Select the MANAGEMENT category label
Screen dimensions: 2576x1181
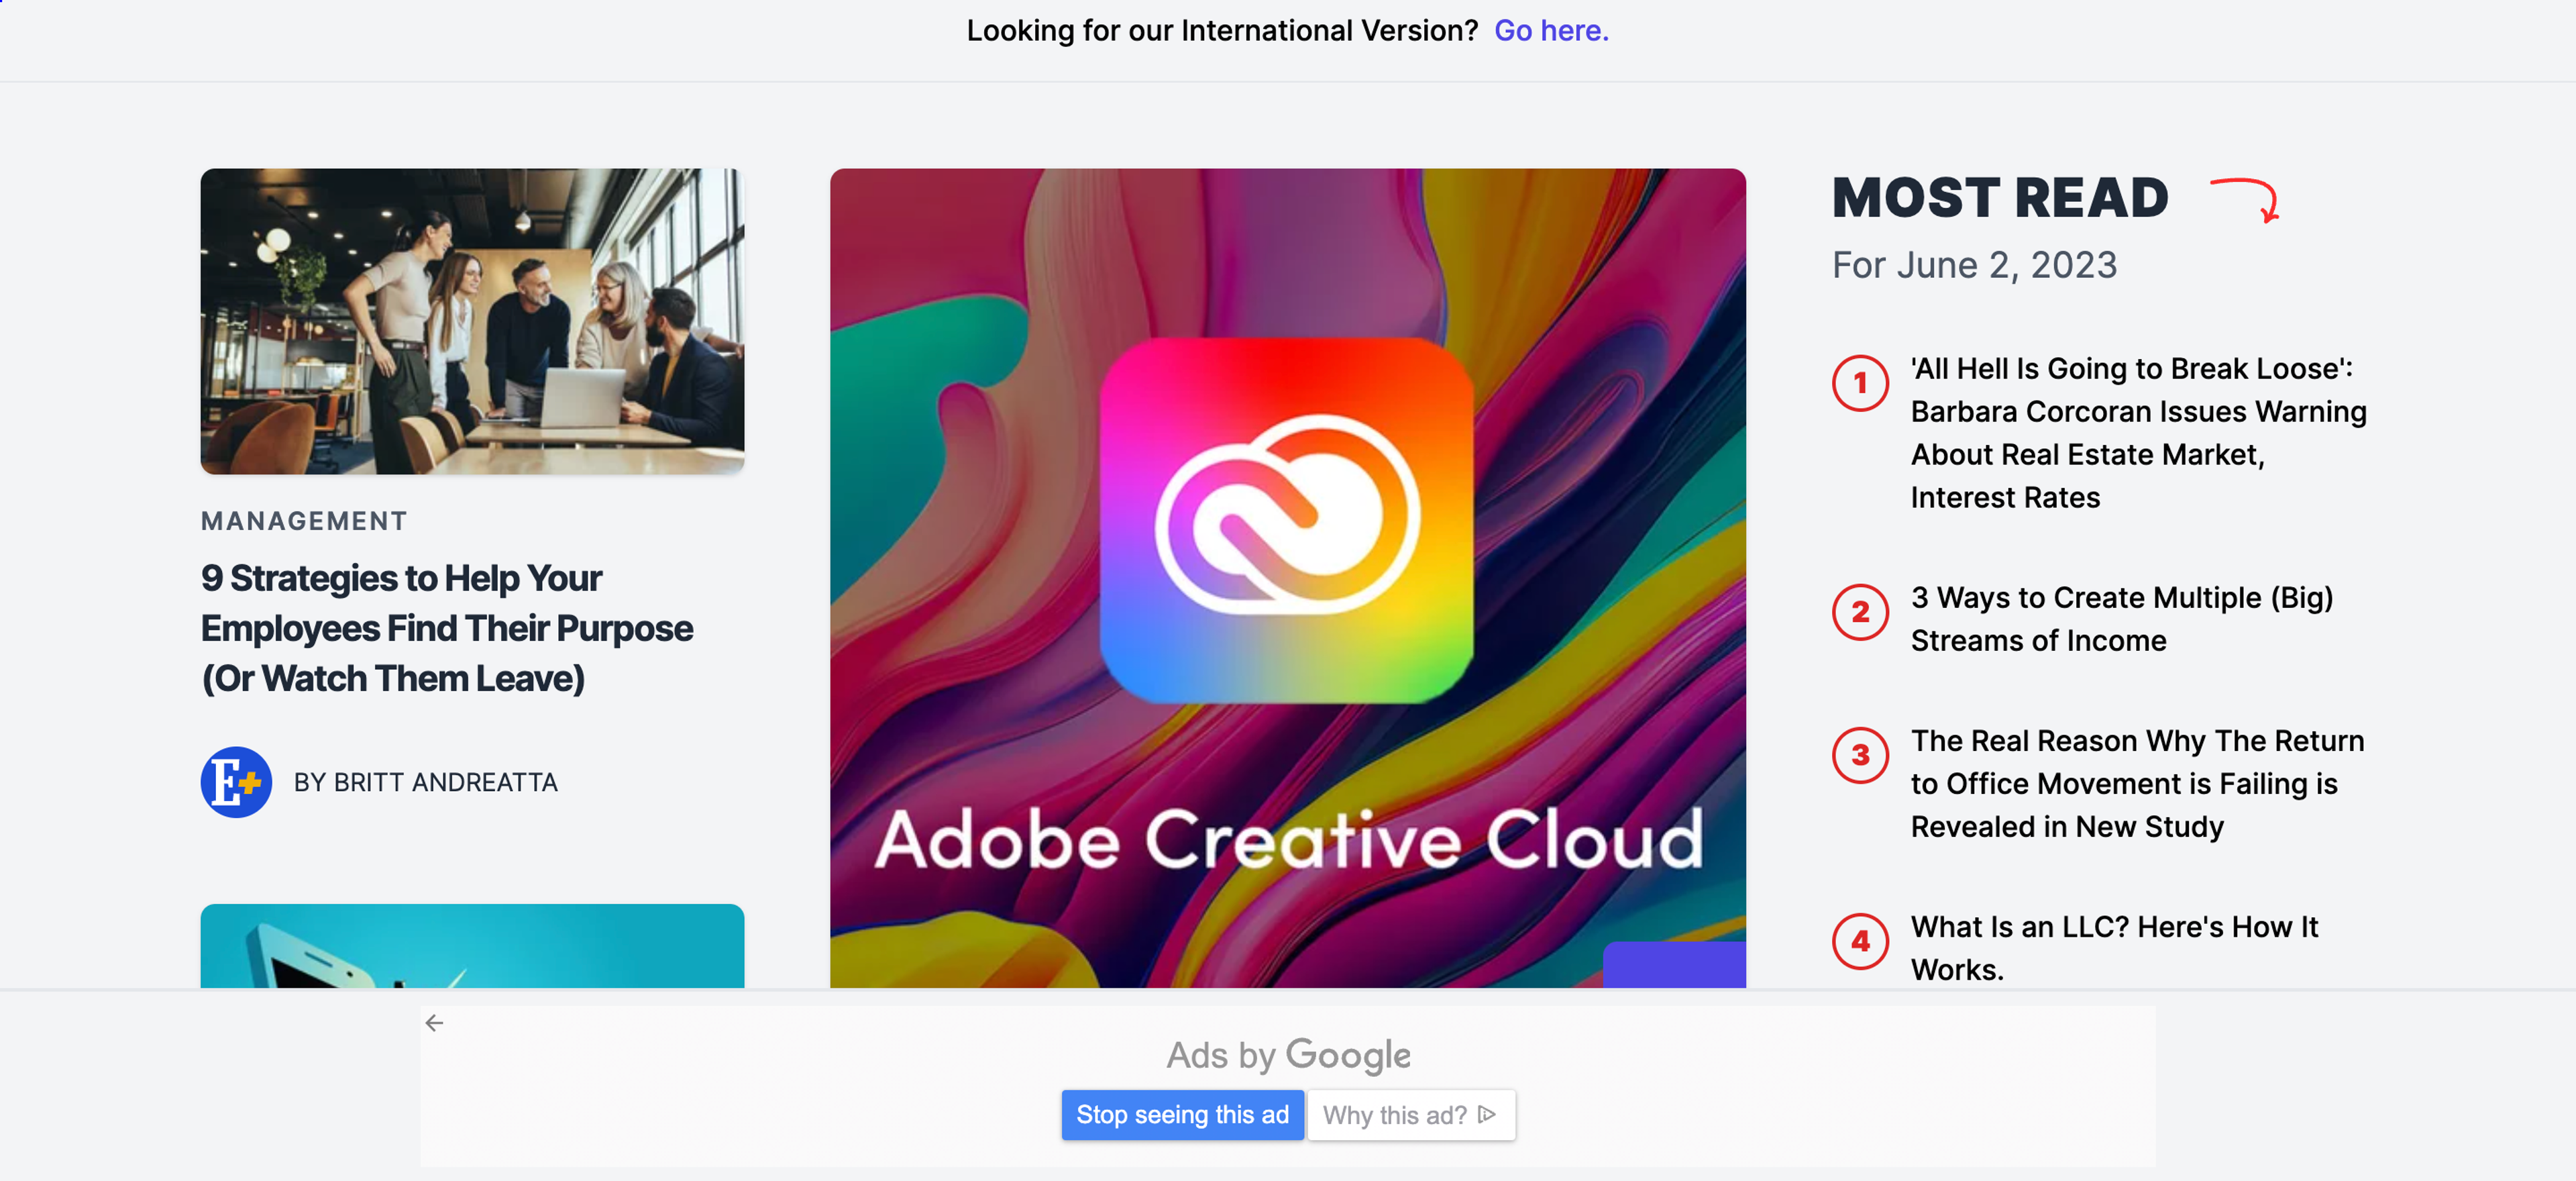point(304,521)
